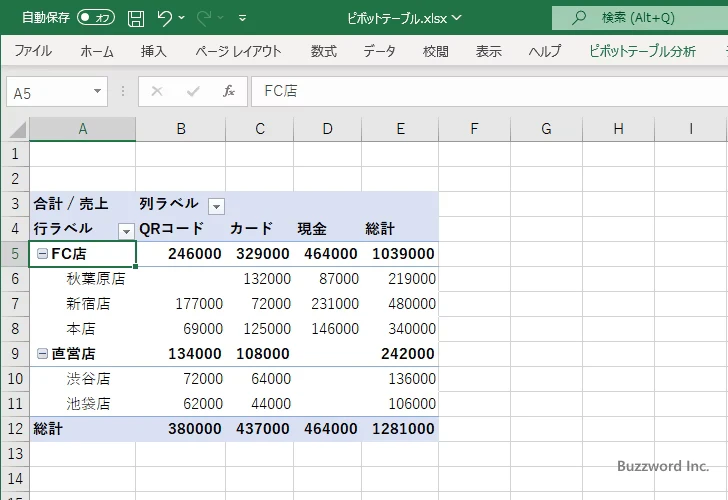Open the ページ レイアウト tab
Image resolution: width=728 pixels, height=500 pixels.
238,51
